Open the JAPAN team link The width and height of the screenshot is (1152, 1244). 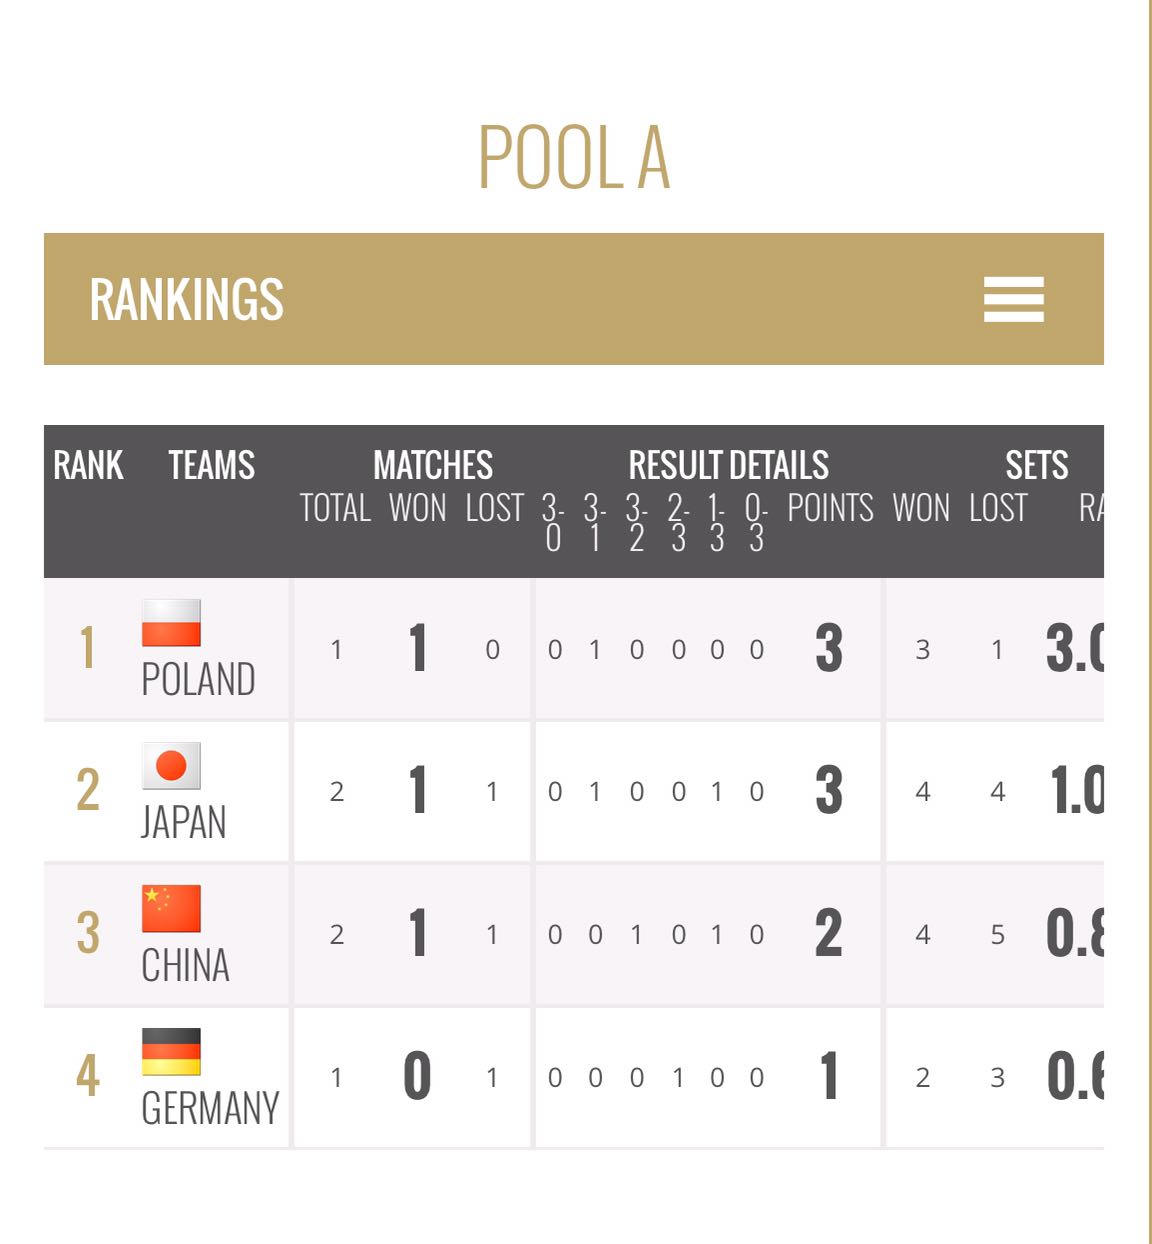click(184, 823)
